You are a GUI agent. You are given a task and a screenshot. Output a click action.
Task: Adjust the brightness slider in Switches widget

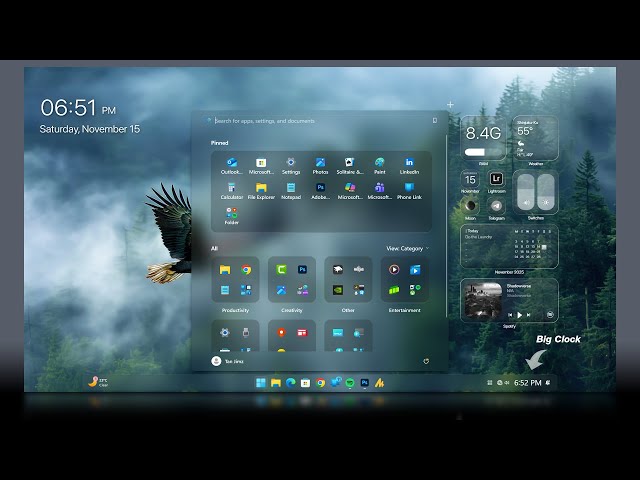[x=546, y=192]
